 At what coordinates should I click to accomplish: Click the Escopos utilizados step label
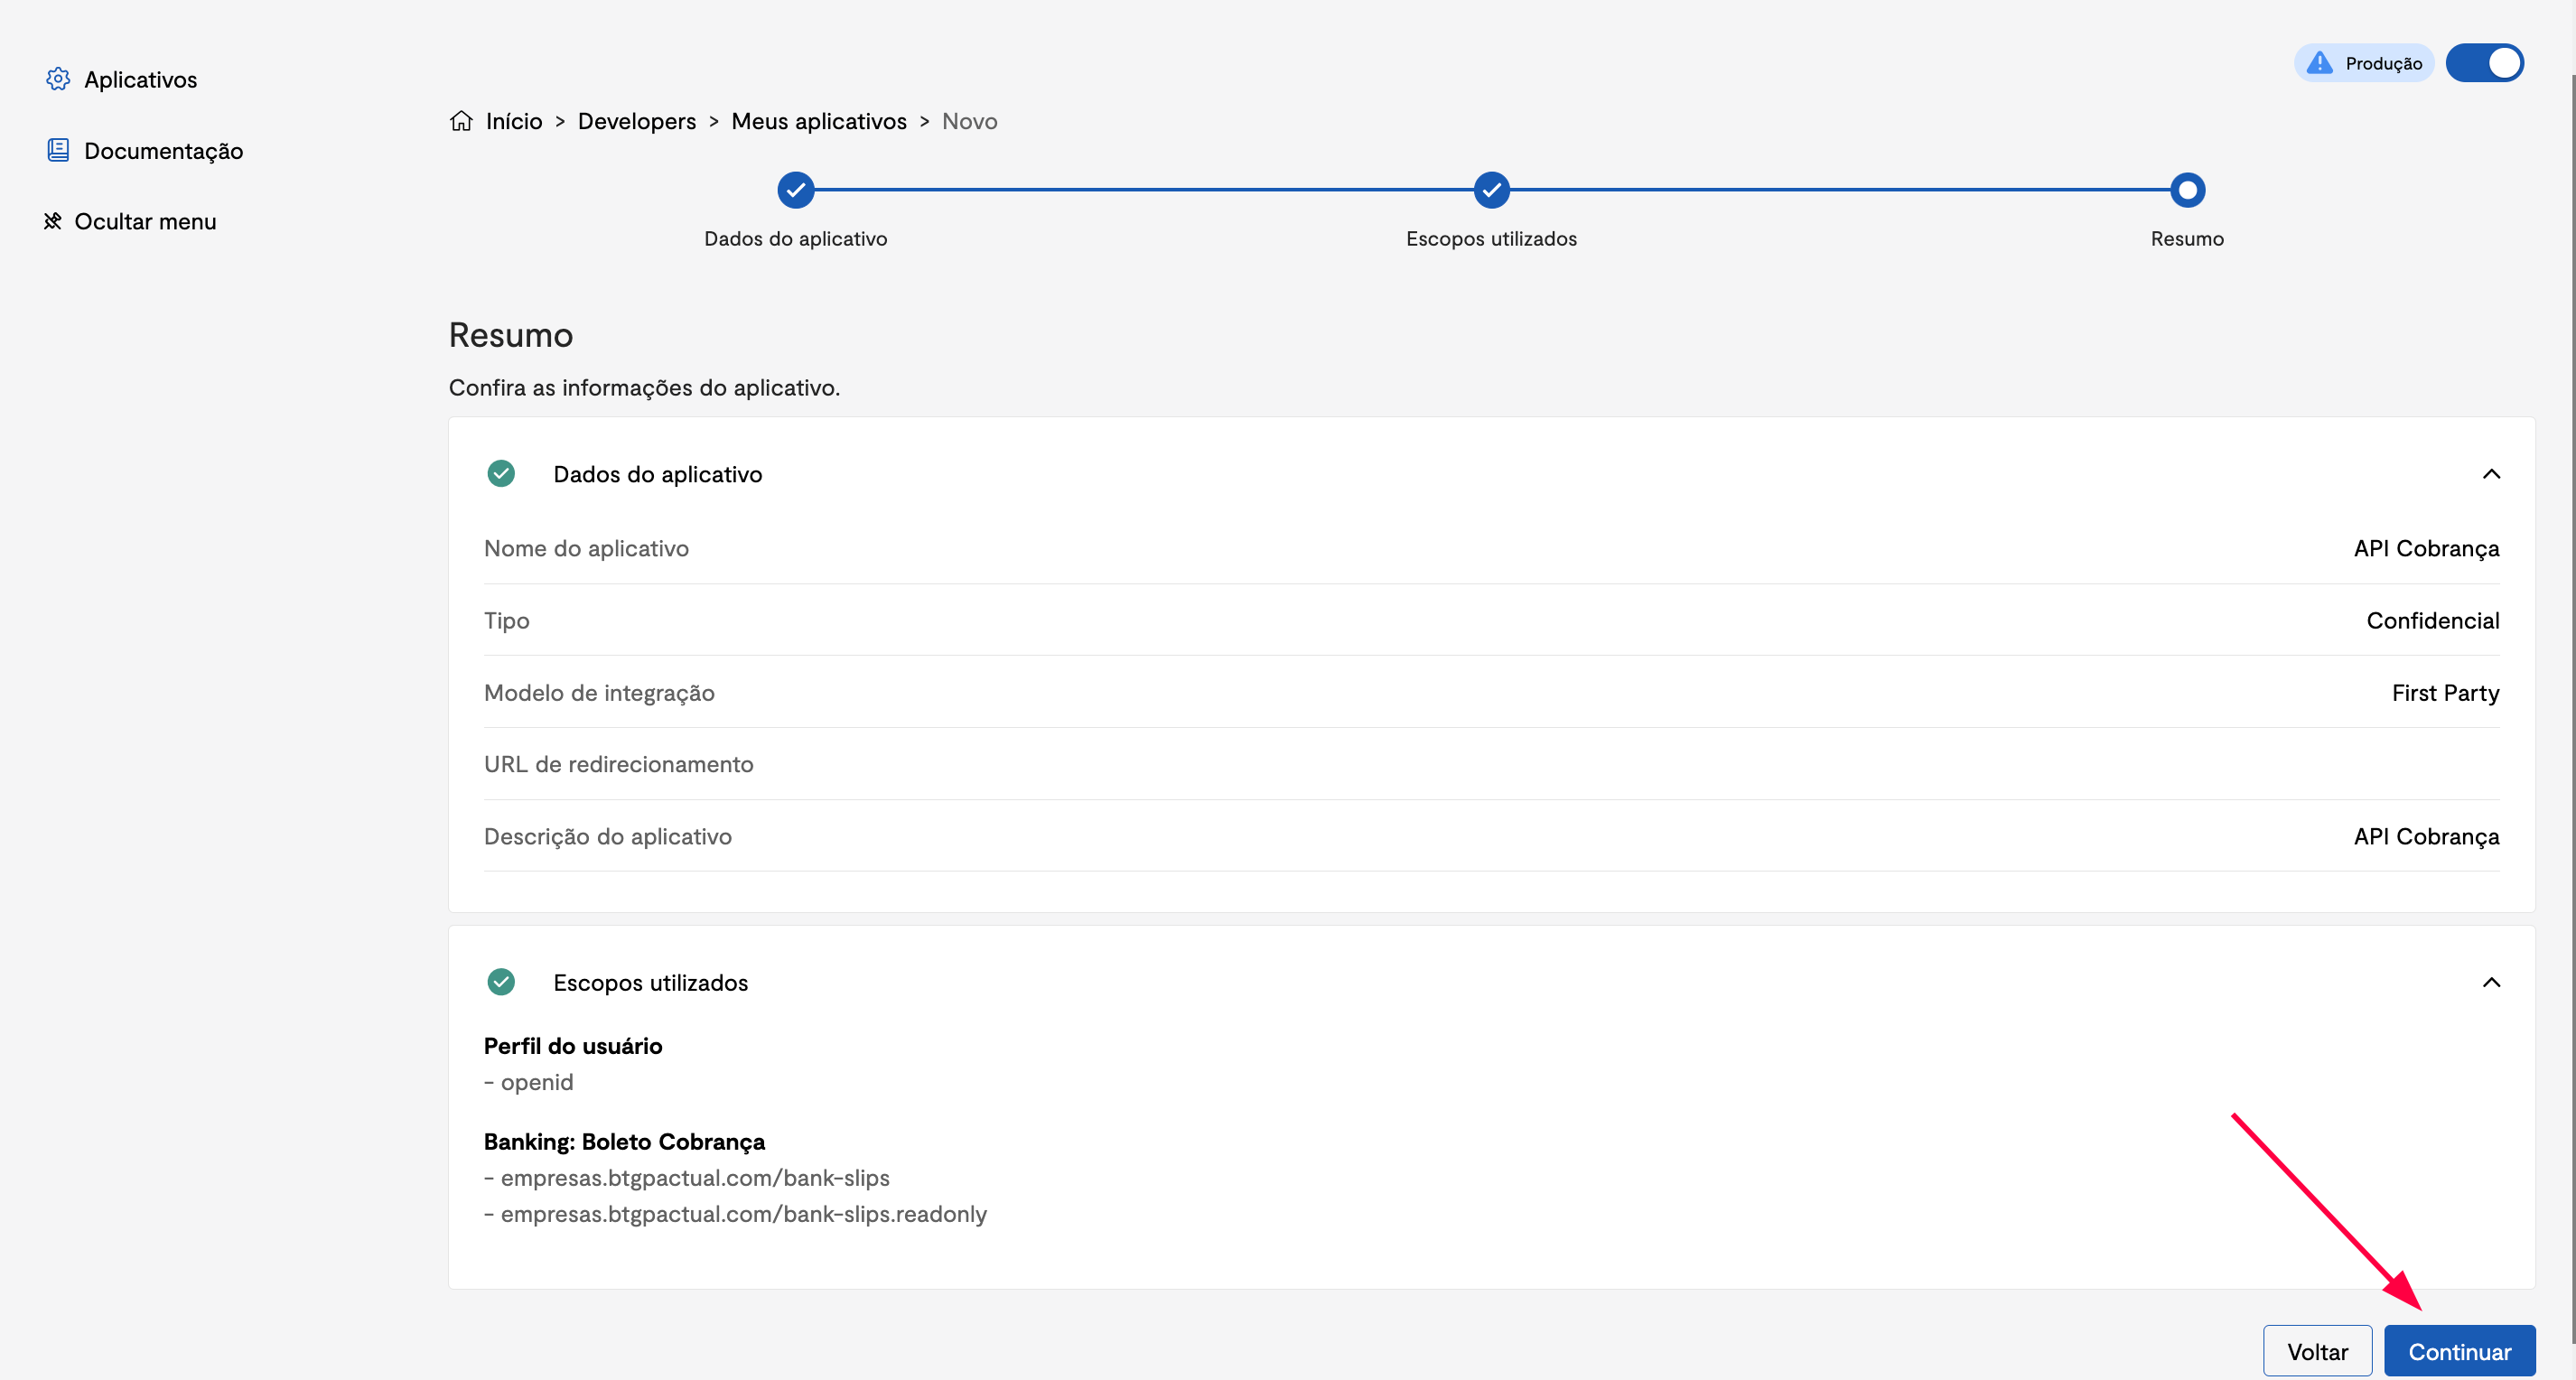click(1491, 239)
